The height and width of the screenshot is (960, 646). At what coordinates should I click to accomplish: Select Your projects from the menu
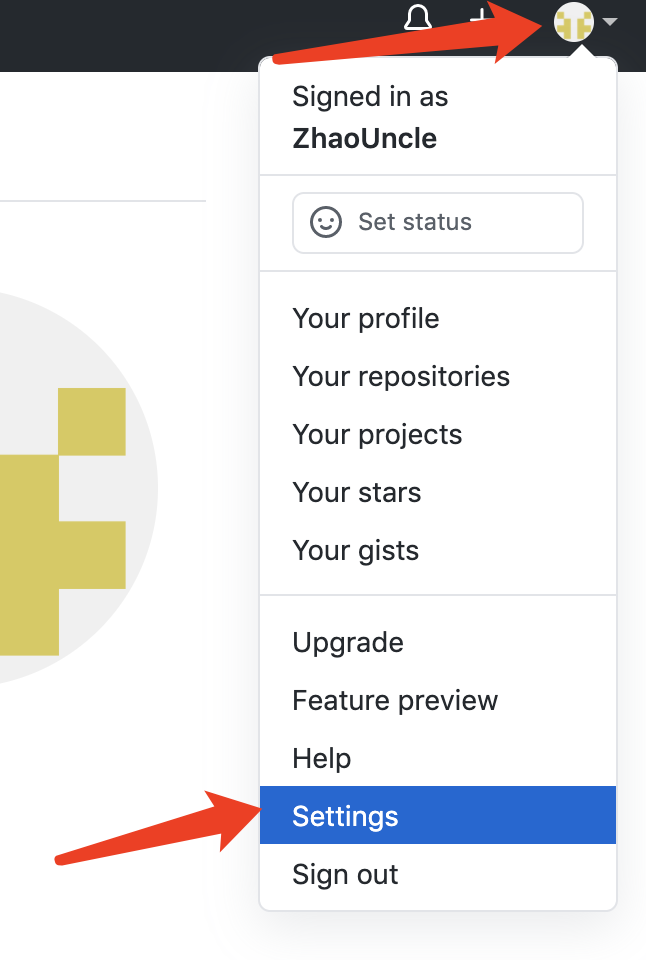377,435
